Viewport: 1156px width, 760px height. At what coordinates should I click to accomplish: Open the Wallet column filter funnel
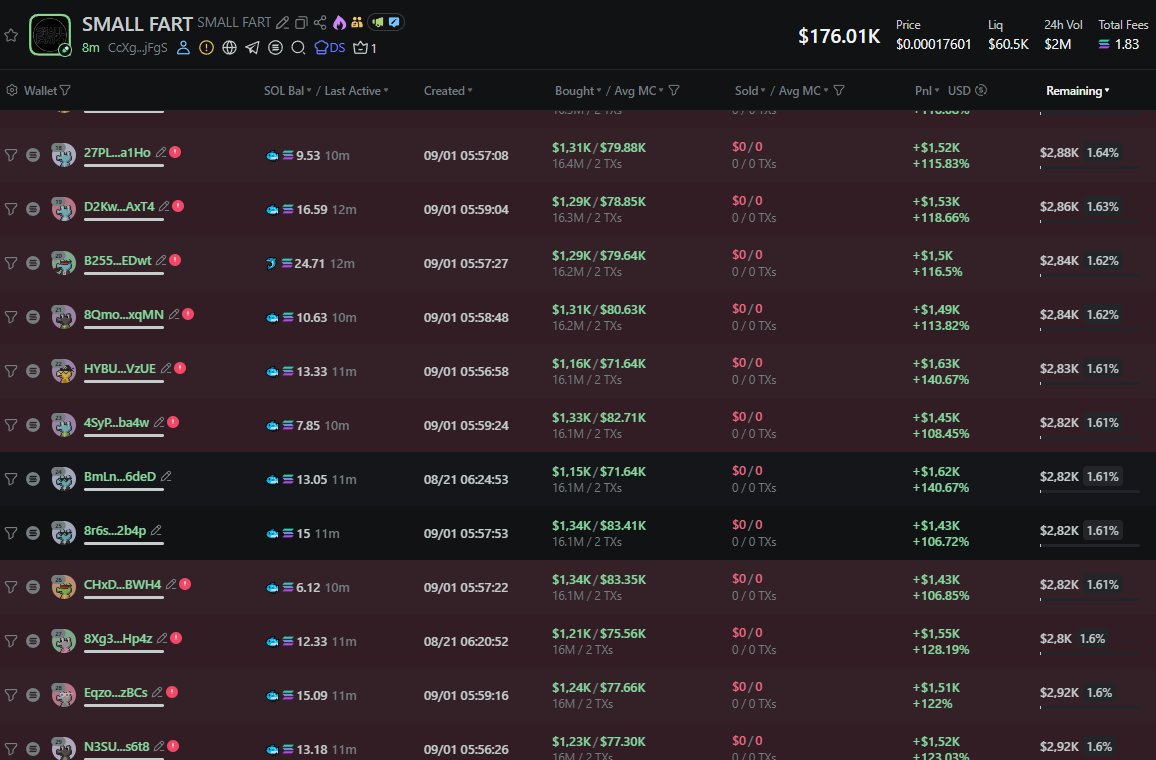(x=66, y=91)
